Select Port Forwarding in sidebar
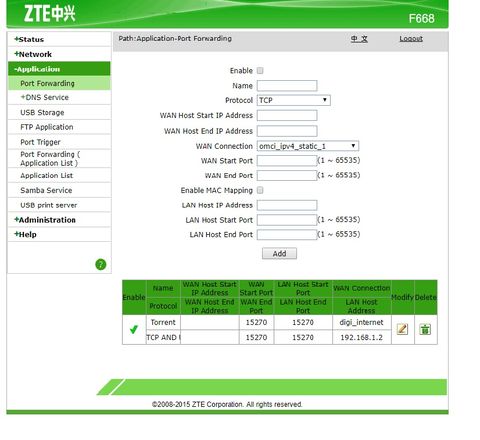Screen dimensions: 480x440 (x=47, y=83)
